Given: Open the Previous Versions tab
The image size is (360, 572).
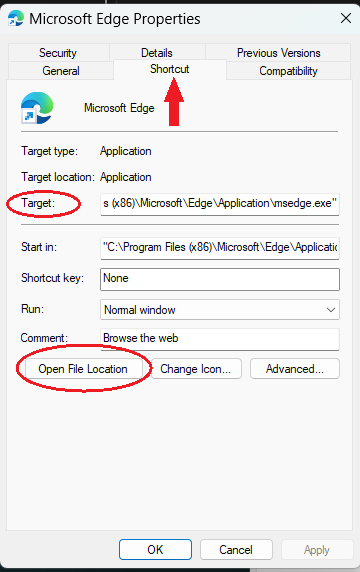Looking at the screenshot, I should (x=279, y=53).
